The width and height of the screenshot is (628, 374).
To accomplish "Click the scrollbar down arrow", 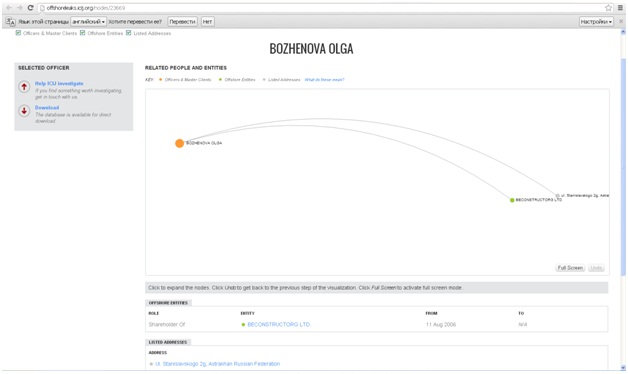I will tap(623, 367).
